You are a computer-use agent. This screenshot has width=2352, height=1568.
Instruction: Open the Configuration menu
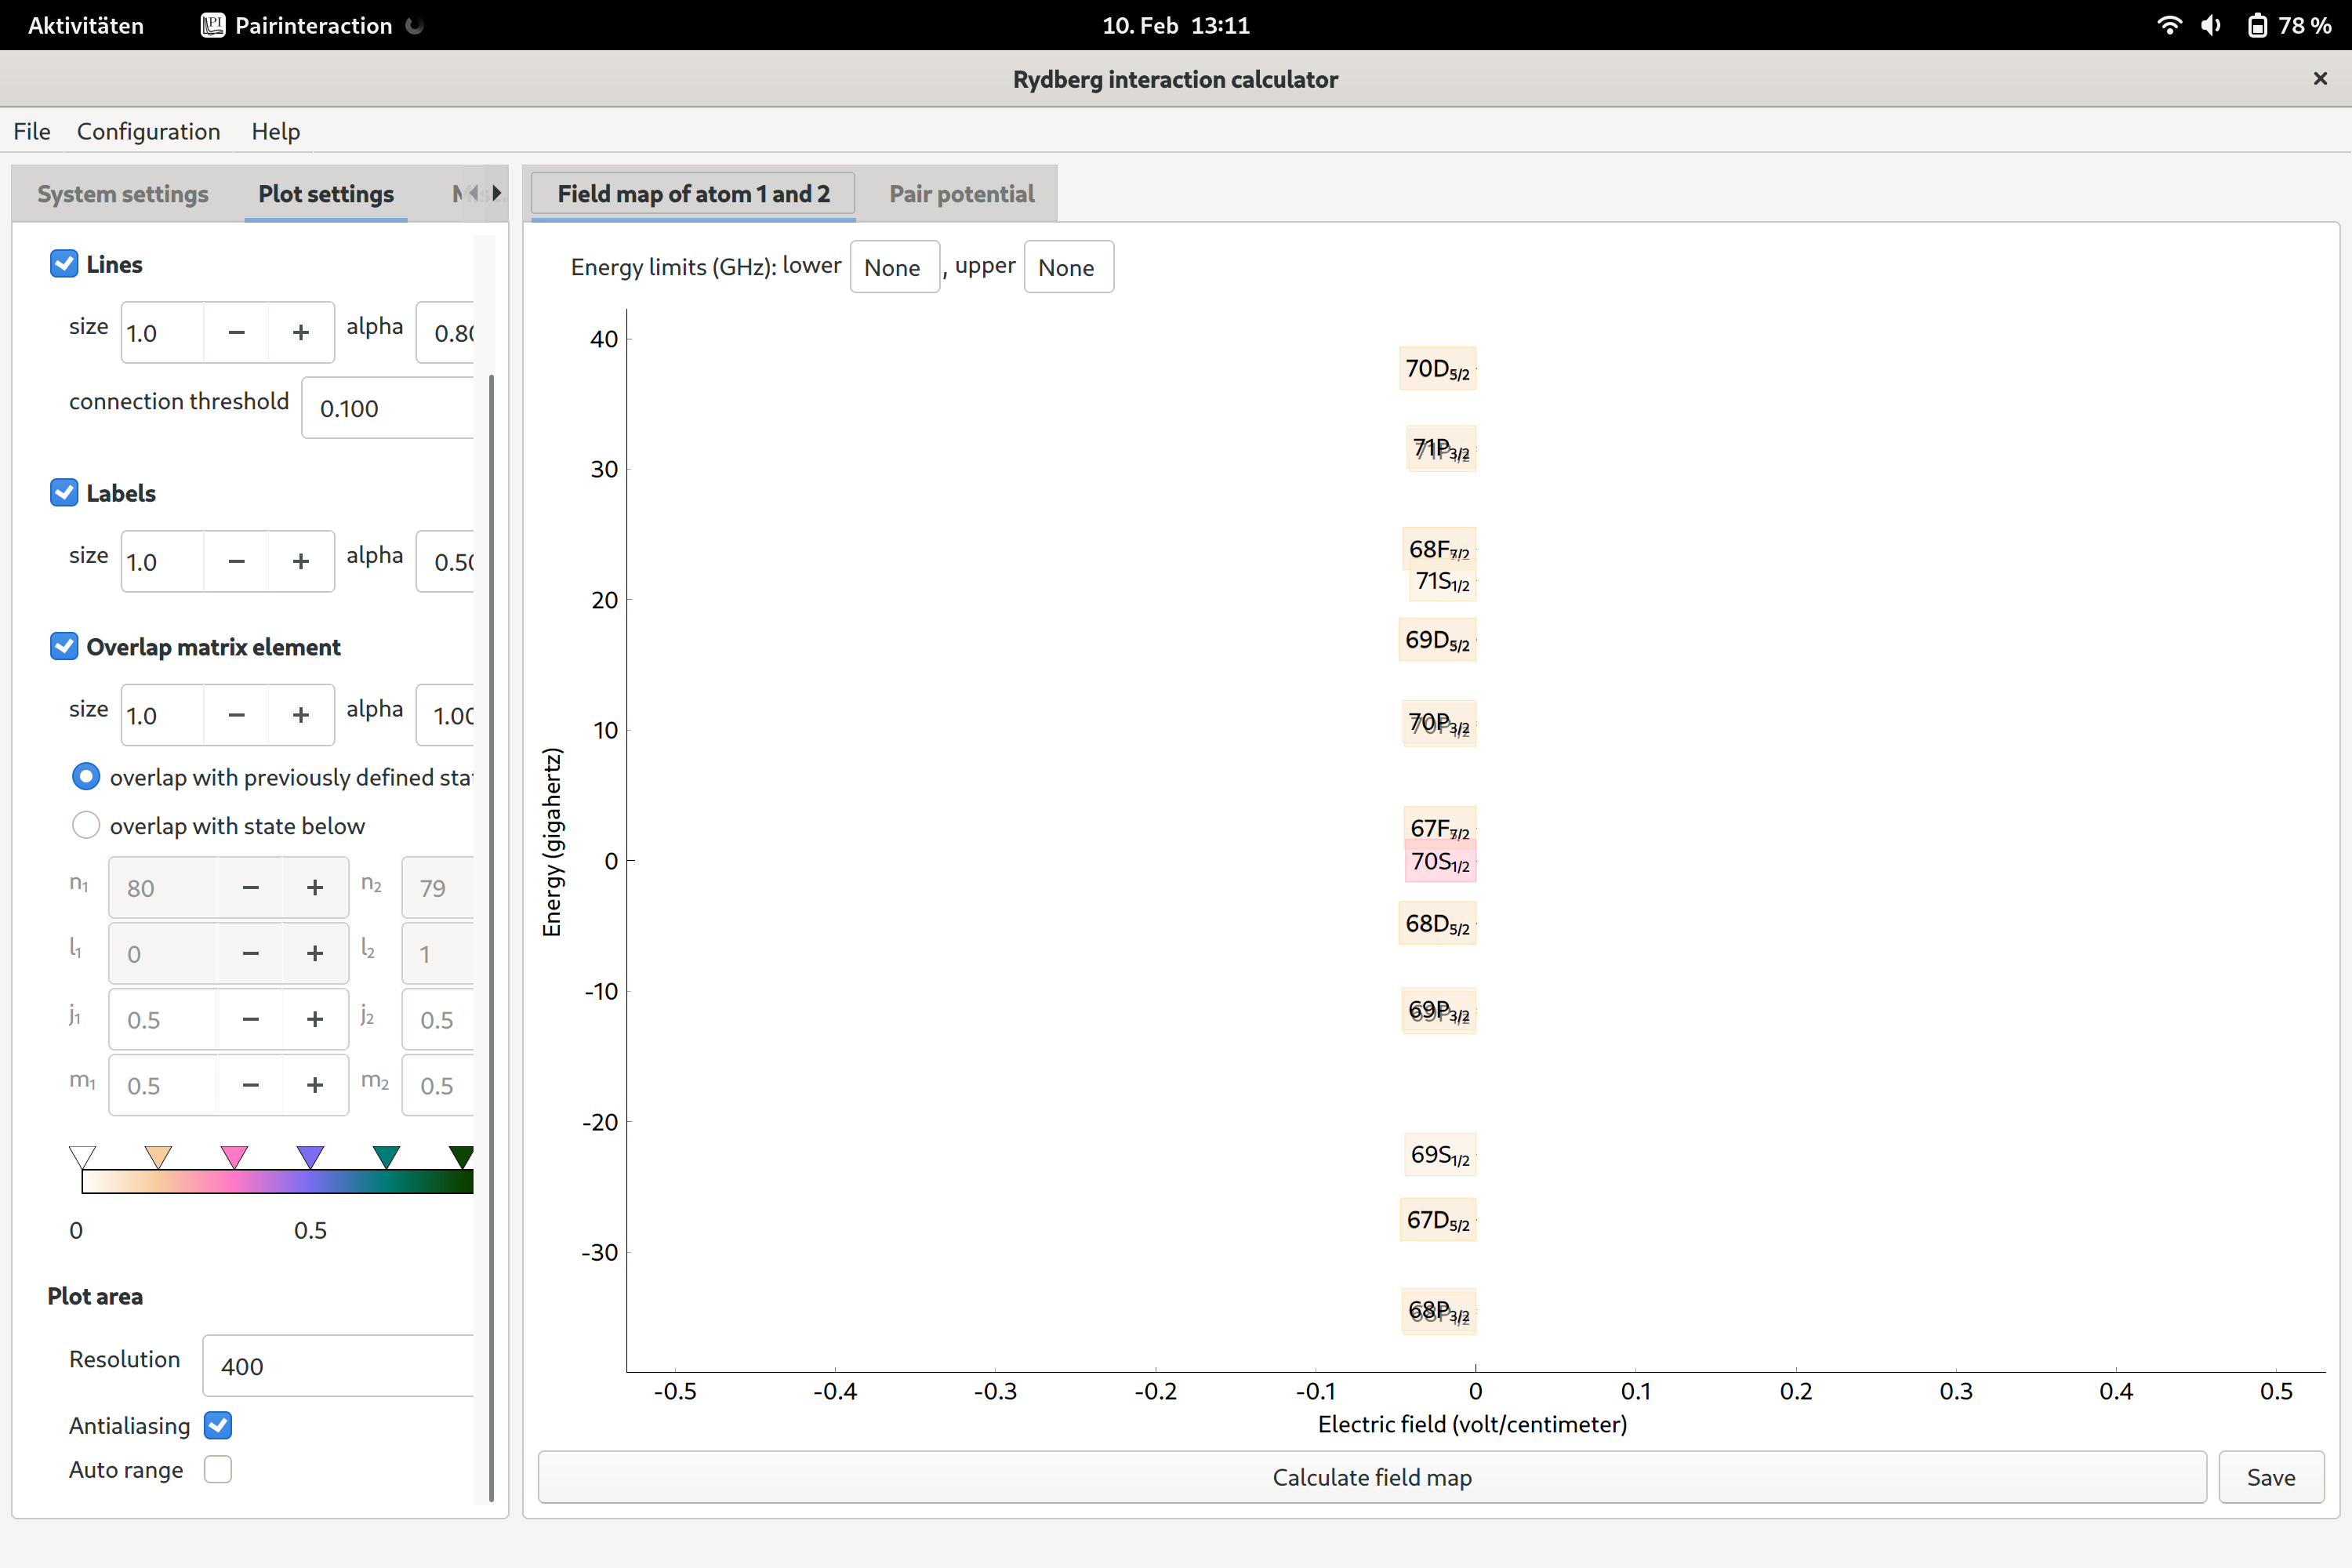(148, 131)
